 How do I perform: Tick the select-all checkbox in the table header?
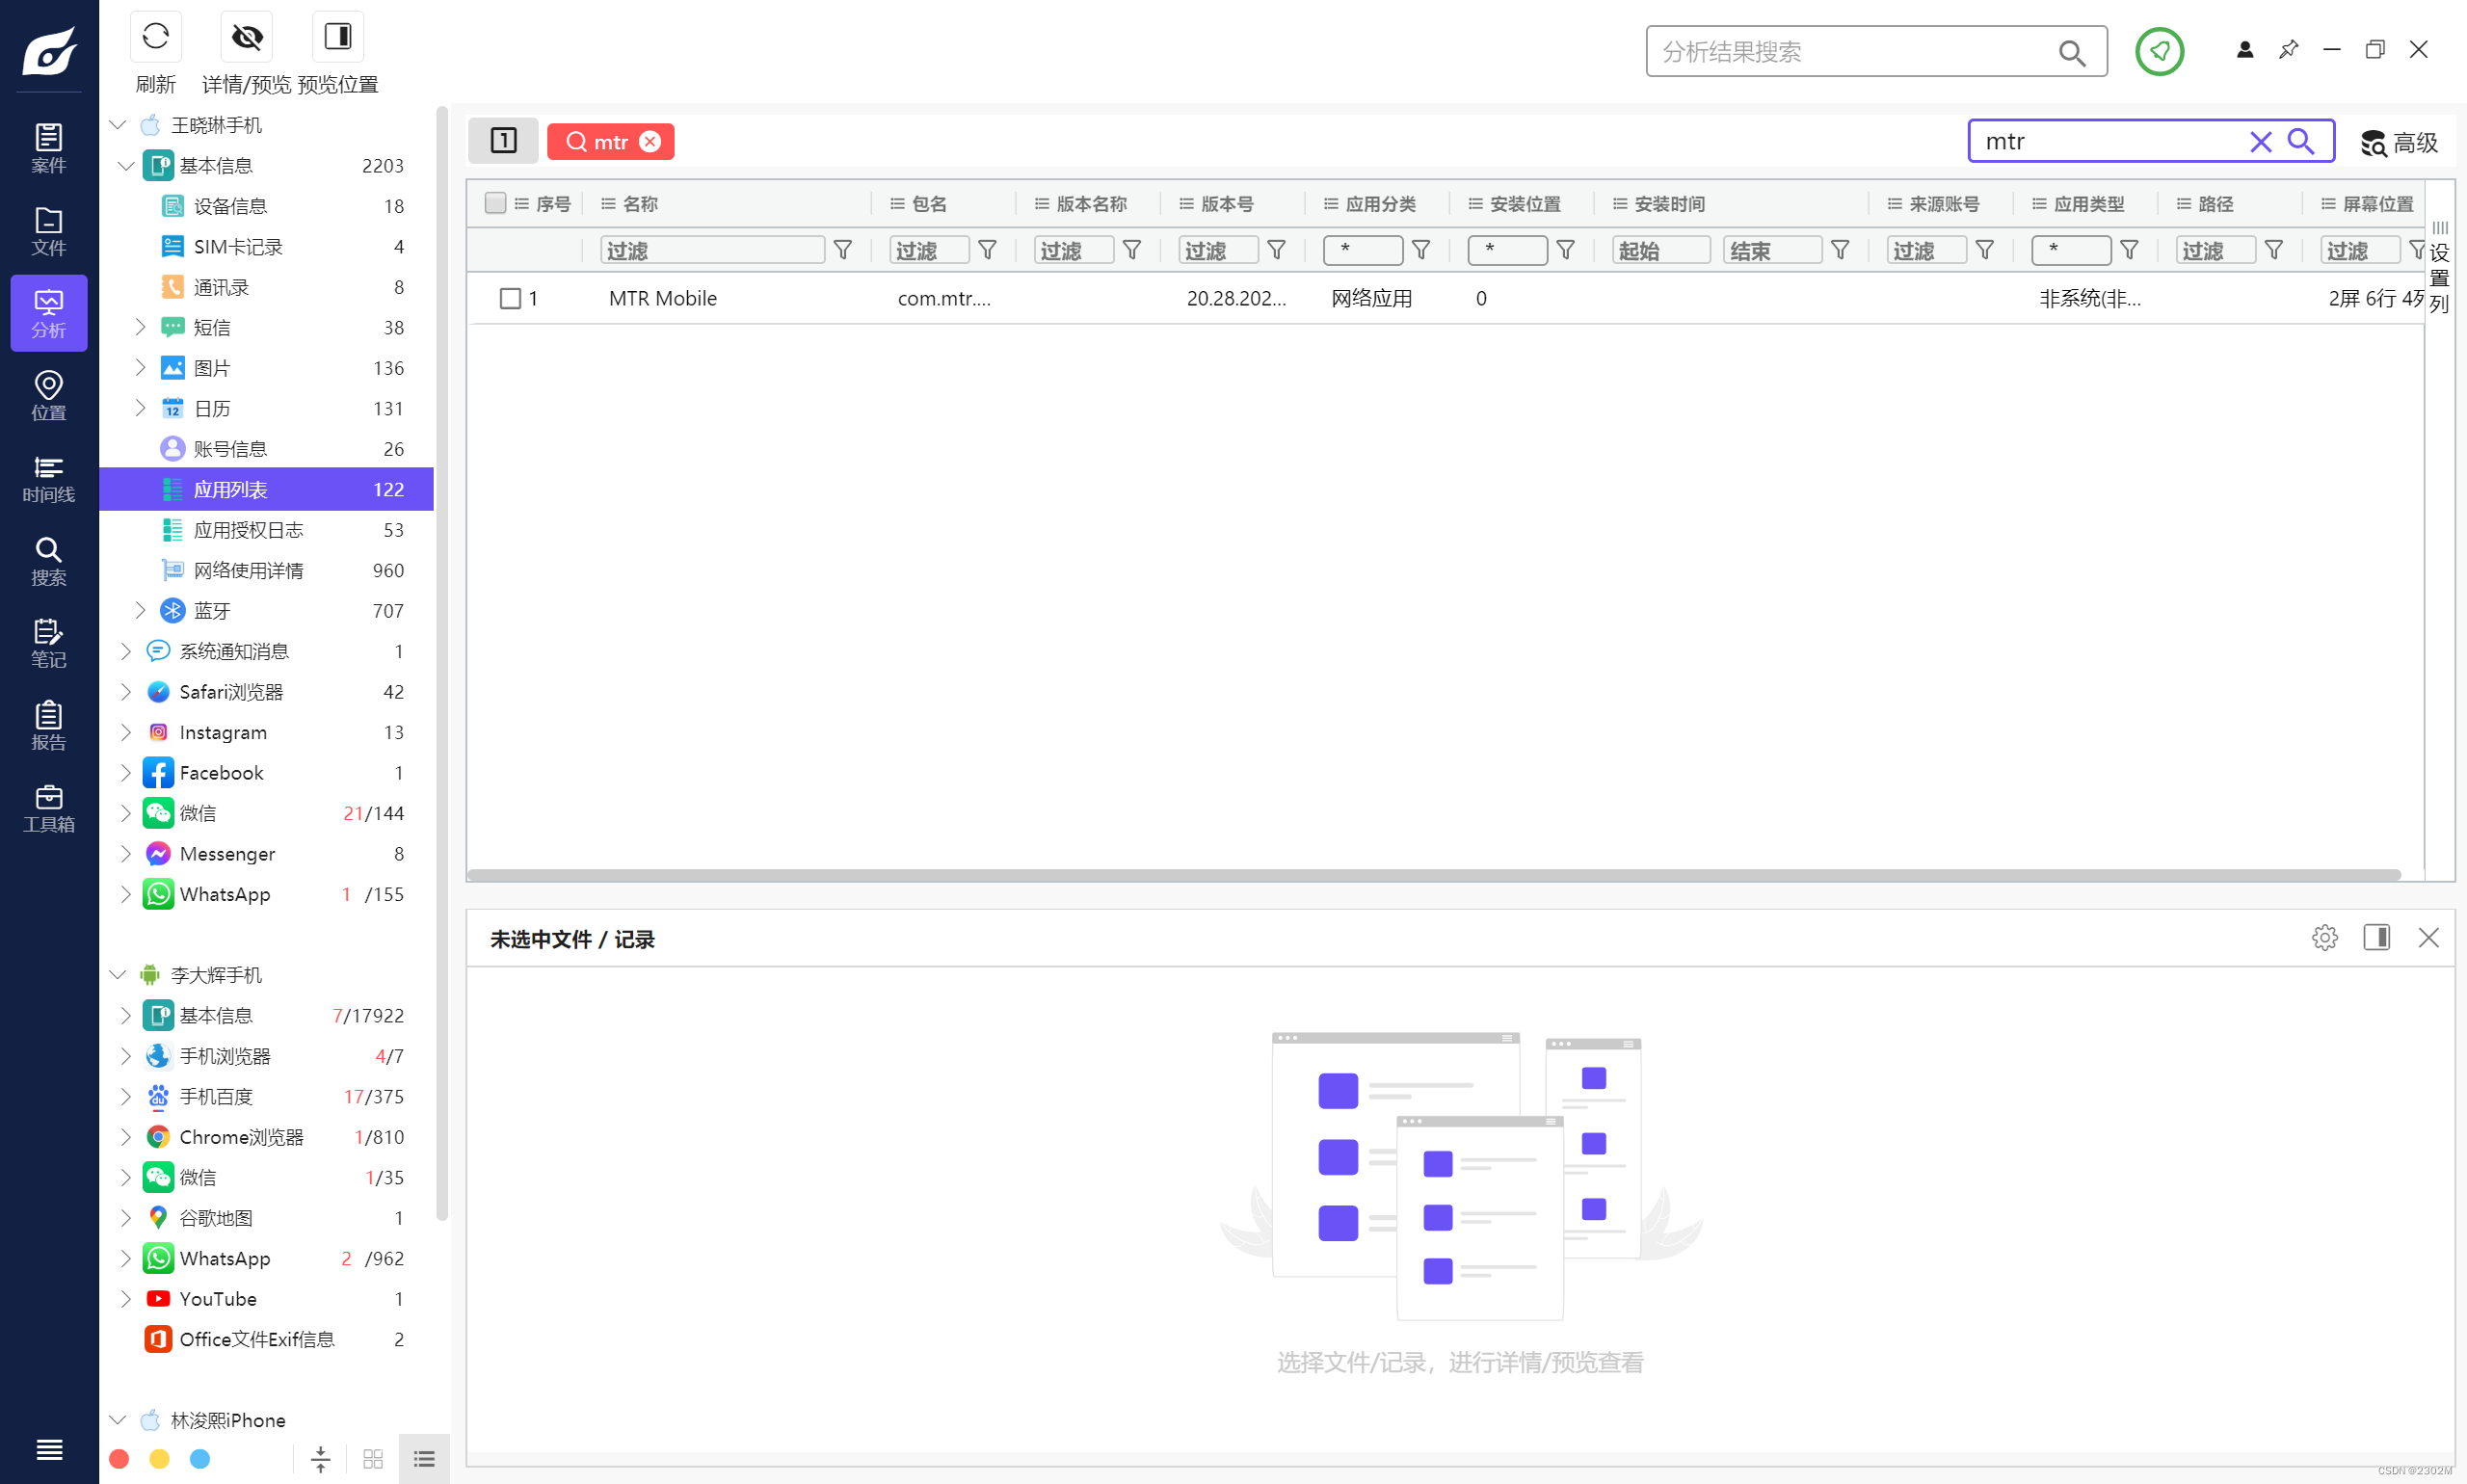tap(495, 203)
